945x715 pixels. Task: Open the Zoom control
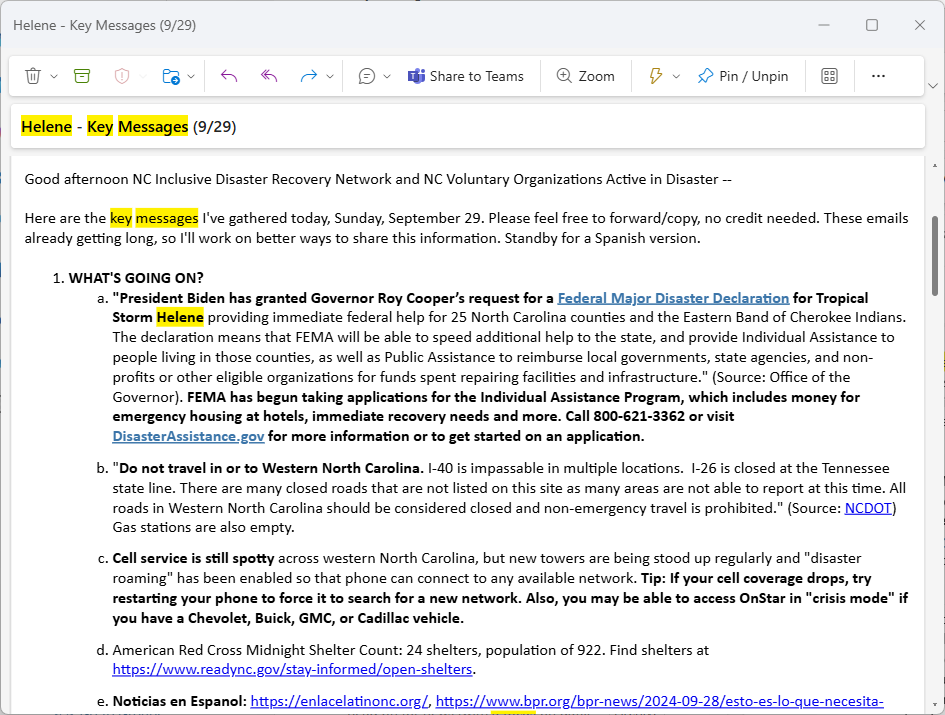click(585, 76)
